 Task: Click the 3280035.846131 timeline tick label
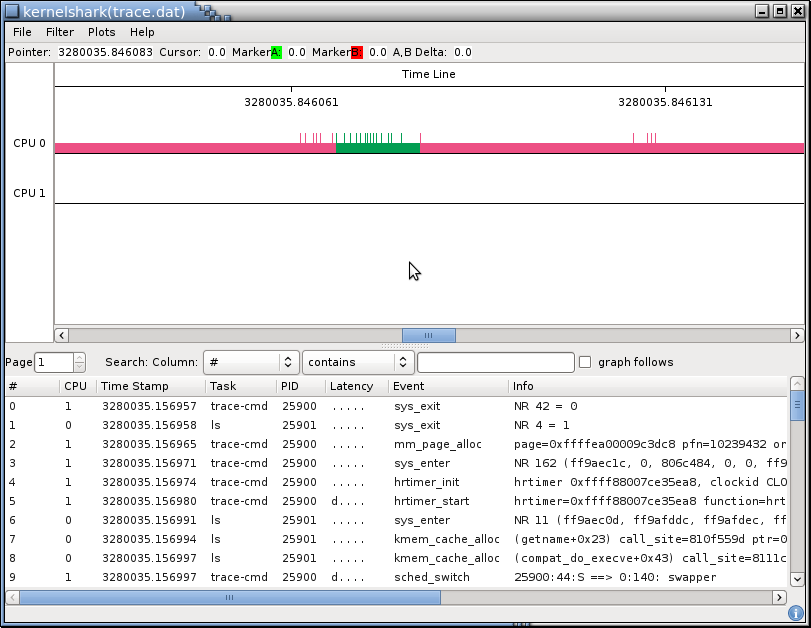(x=665, y=102)
